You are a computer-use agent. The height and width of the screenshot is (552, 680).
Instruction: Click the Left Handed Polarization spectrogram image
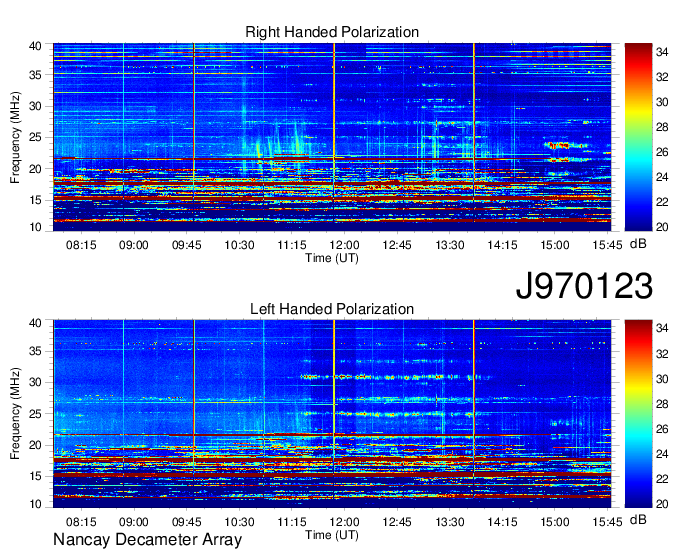pyautogui.click(x=332, y=414)
